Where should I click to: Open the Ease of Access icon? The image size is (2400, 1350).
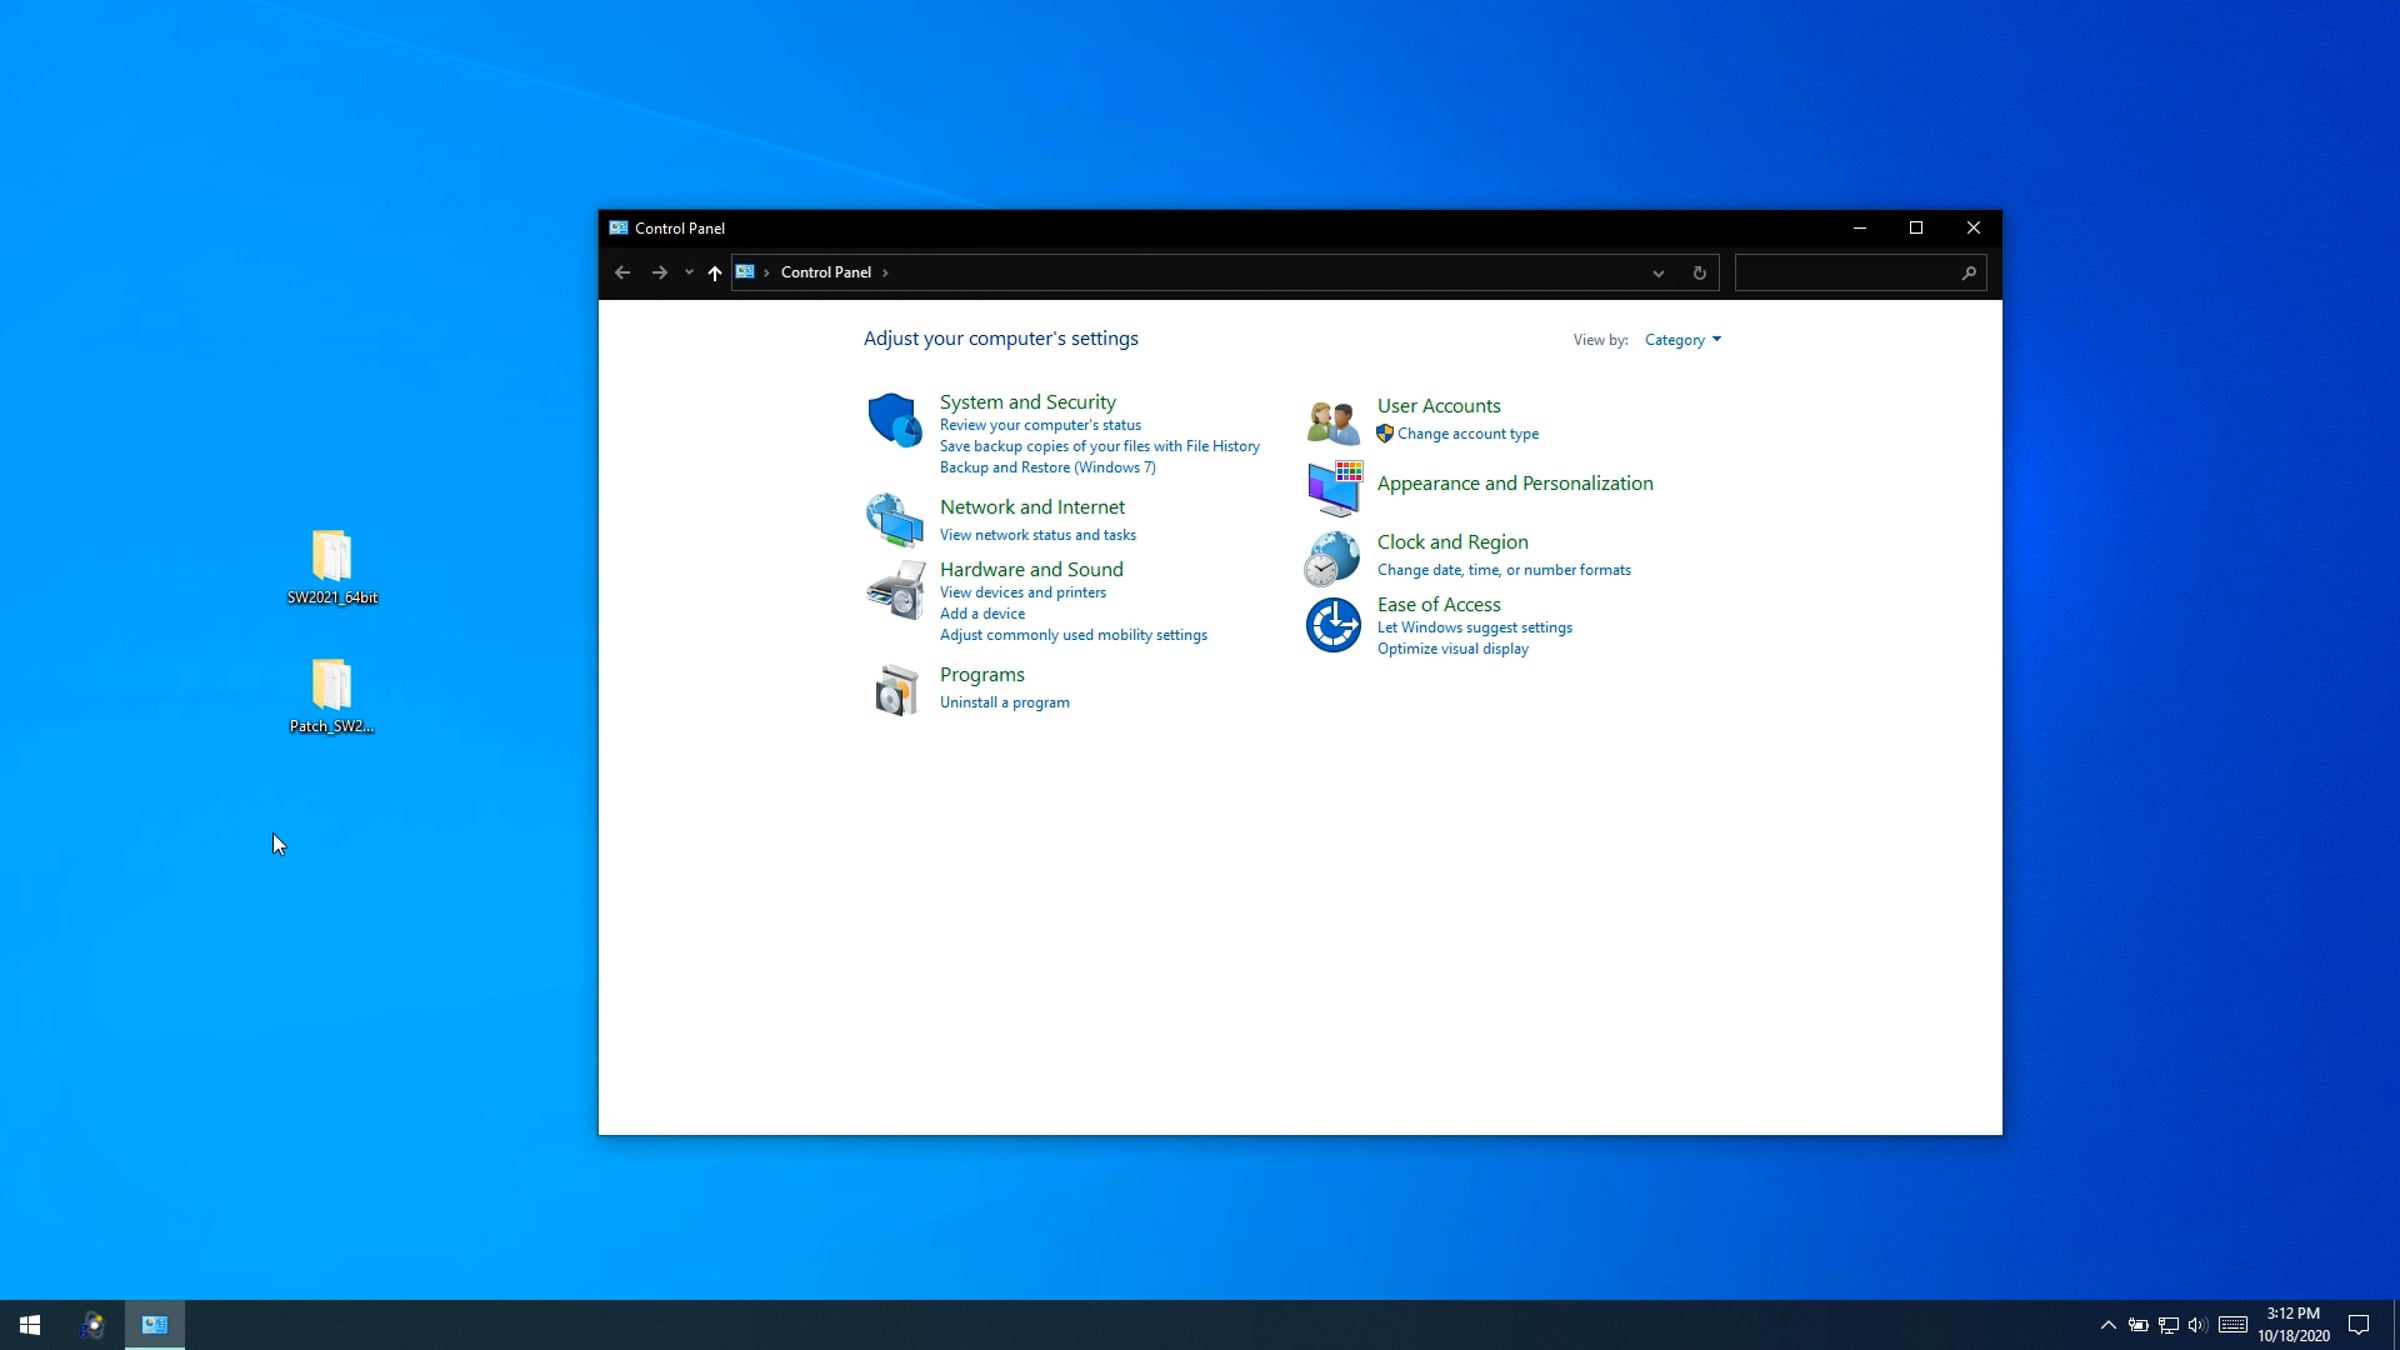(x=1333, y=625)
